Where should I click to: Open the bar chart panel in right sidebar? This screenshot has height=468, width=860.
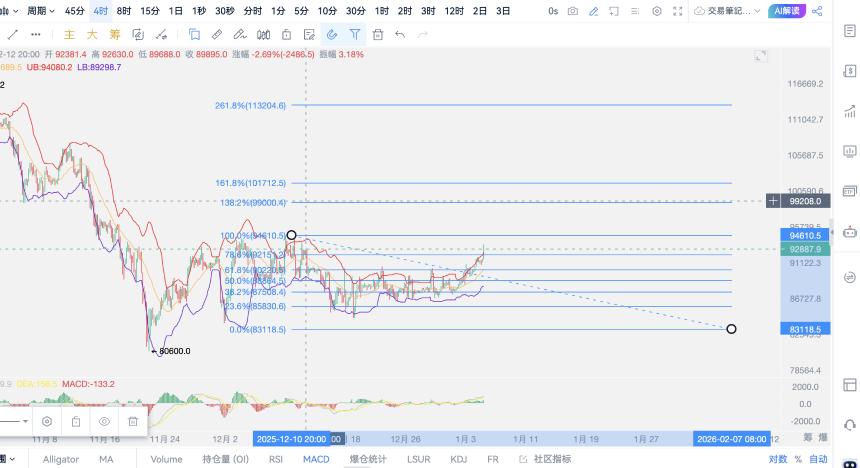pos(850,111)
